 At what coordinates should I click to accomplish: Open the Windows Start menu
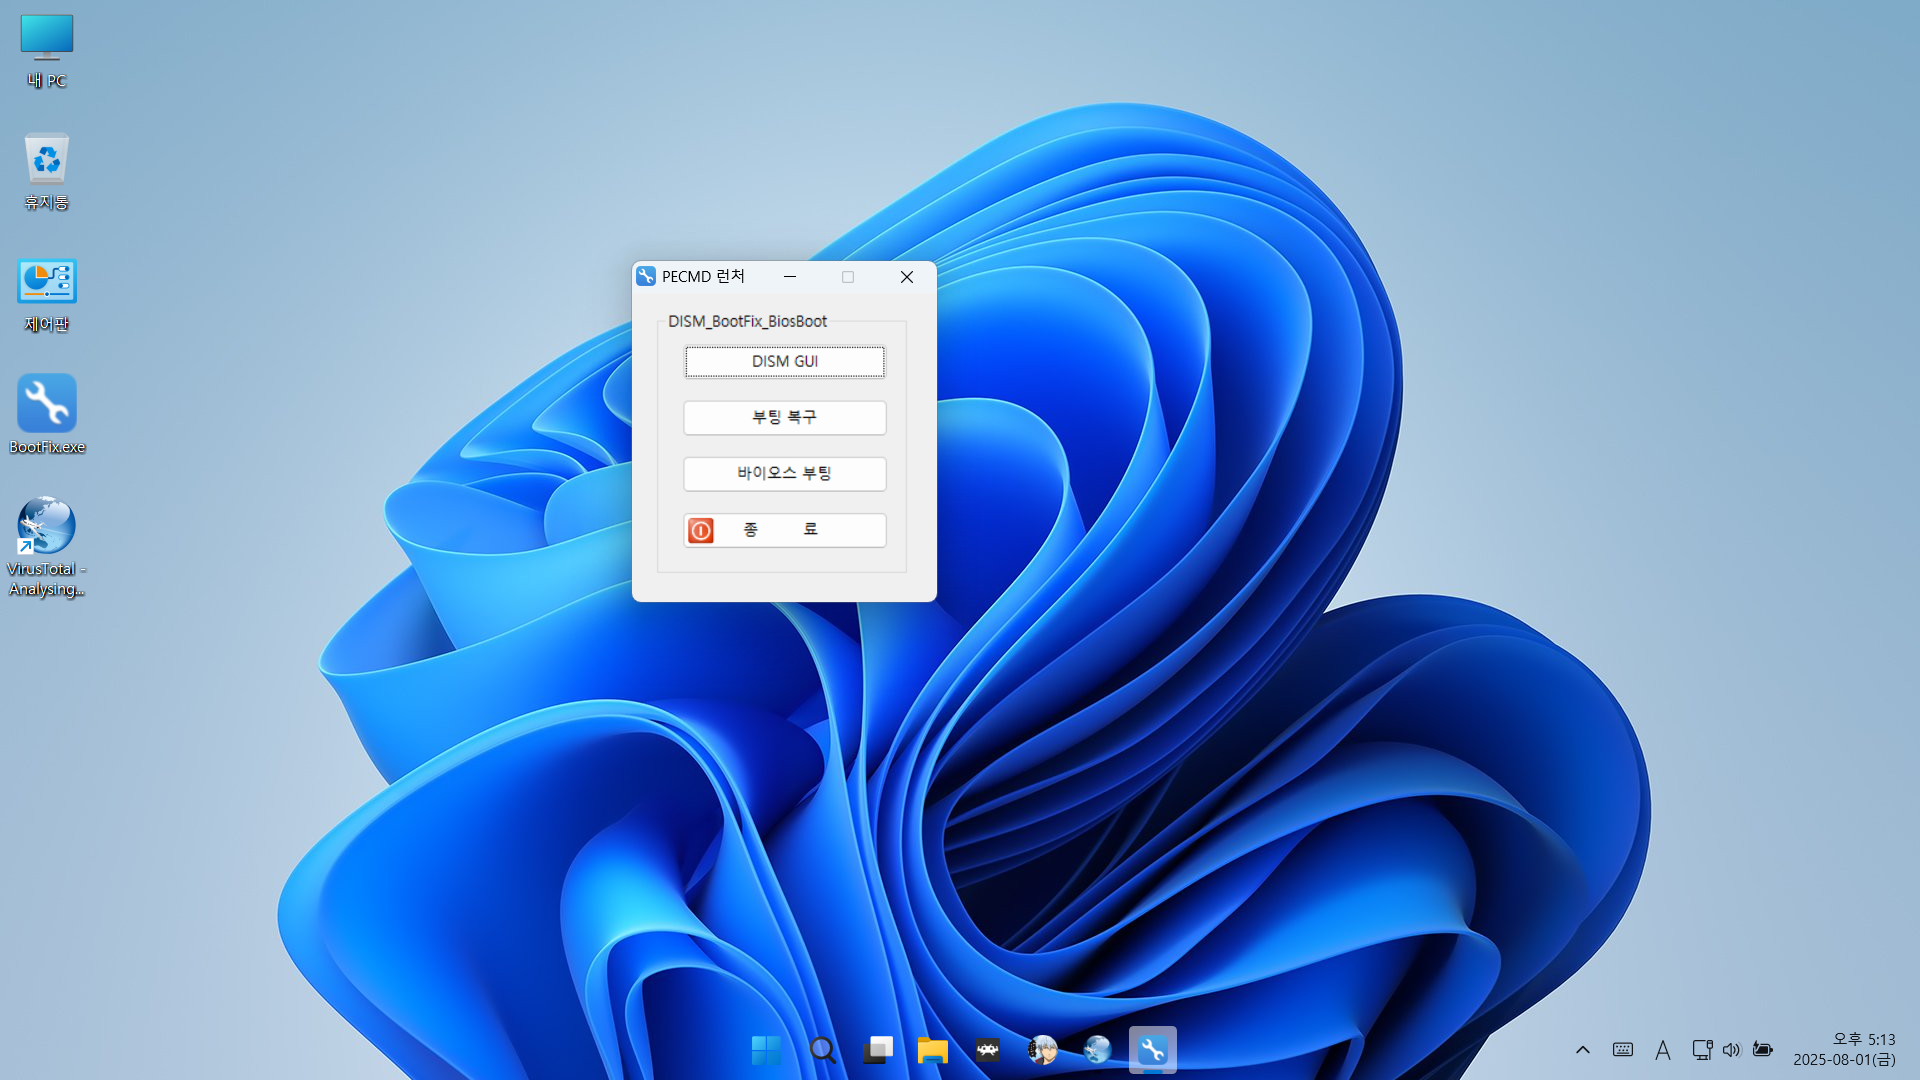tap(766, 1050)
